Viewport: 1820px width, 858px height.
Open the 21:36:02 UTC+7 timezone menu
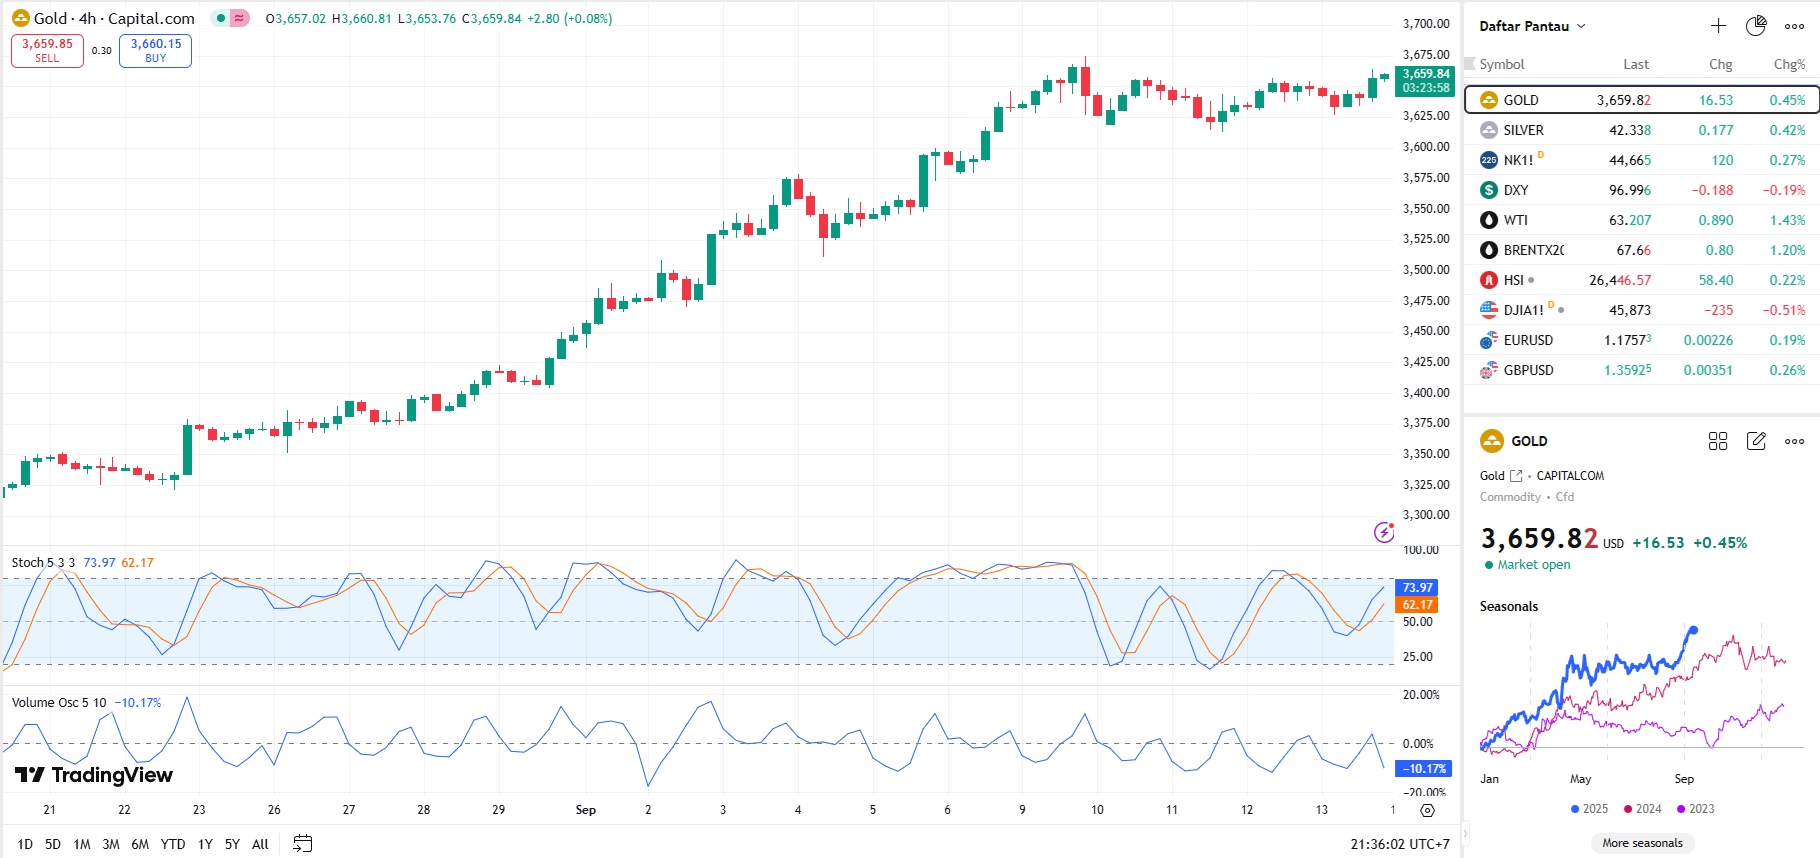[1399, 844]
